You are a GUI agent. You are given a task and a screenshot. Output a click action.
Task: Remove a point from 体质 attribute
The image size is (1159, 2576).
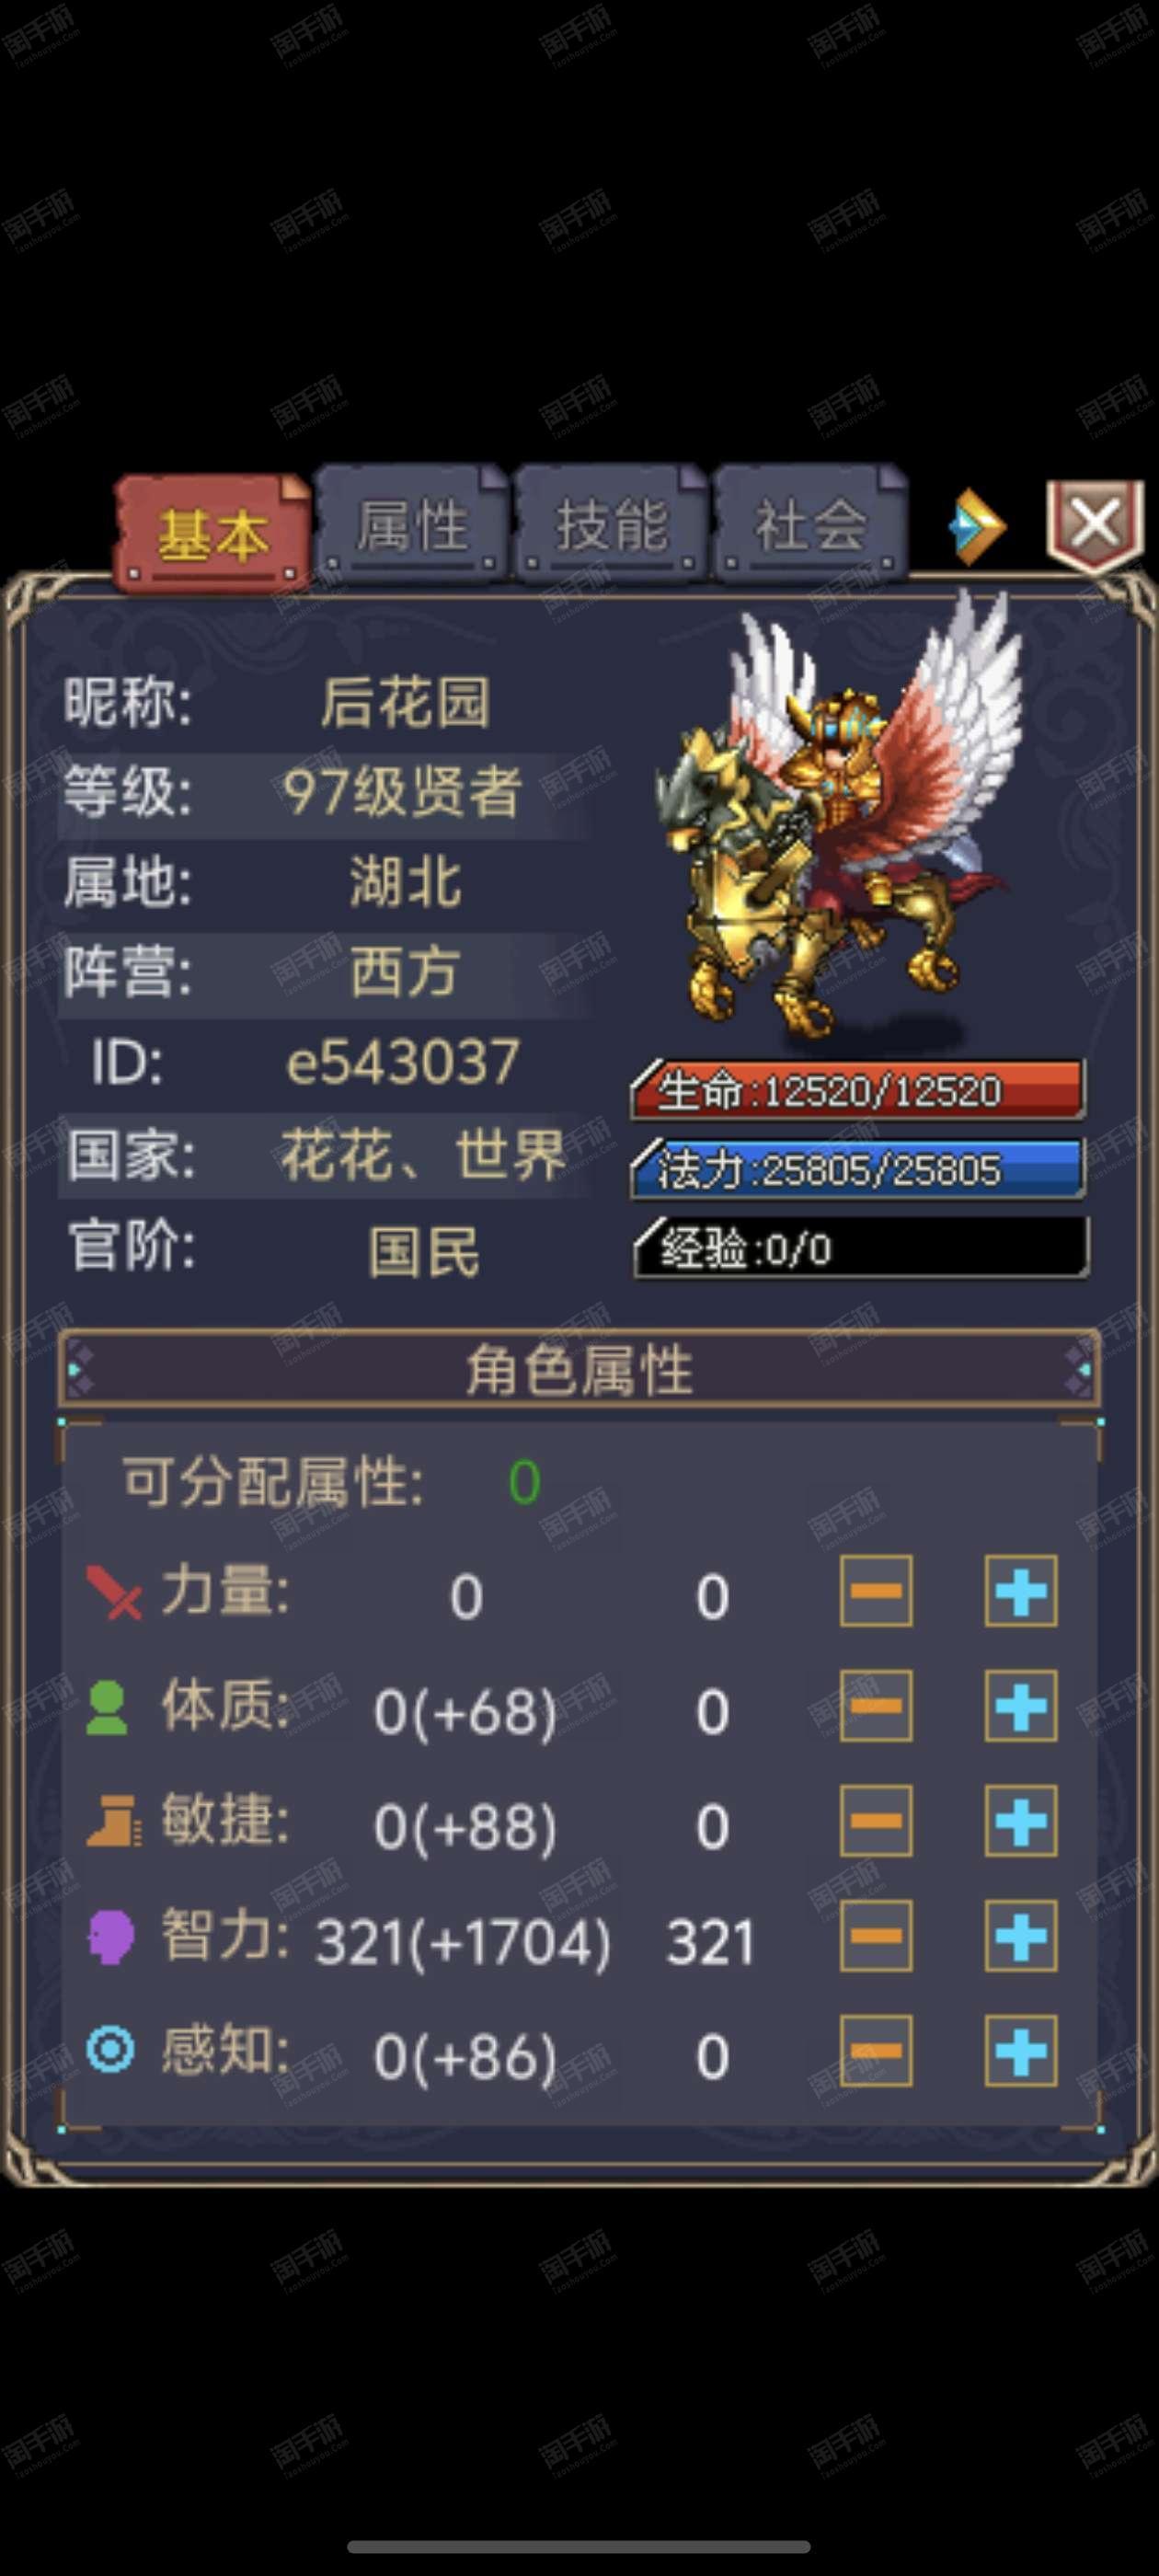click(x=876, y=1706)
